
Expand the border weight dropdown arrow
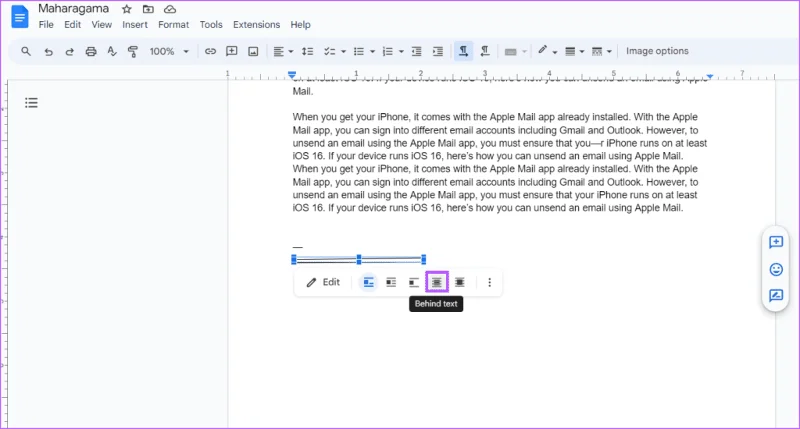coord(582,52)
